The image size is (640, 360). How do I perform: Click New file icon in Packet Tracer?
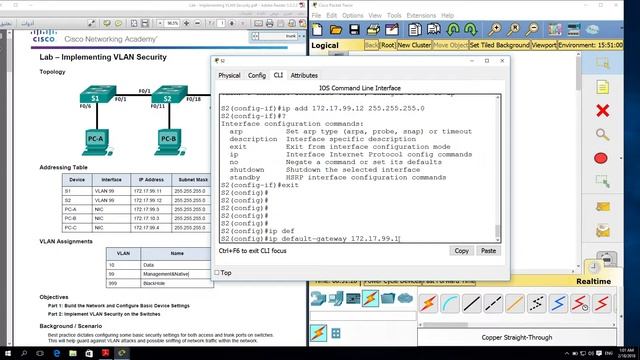(318, 30)
